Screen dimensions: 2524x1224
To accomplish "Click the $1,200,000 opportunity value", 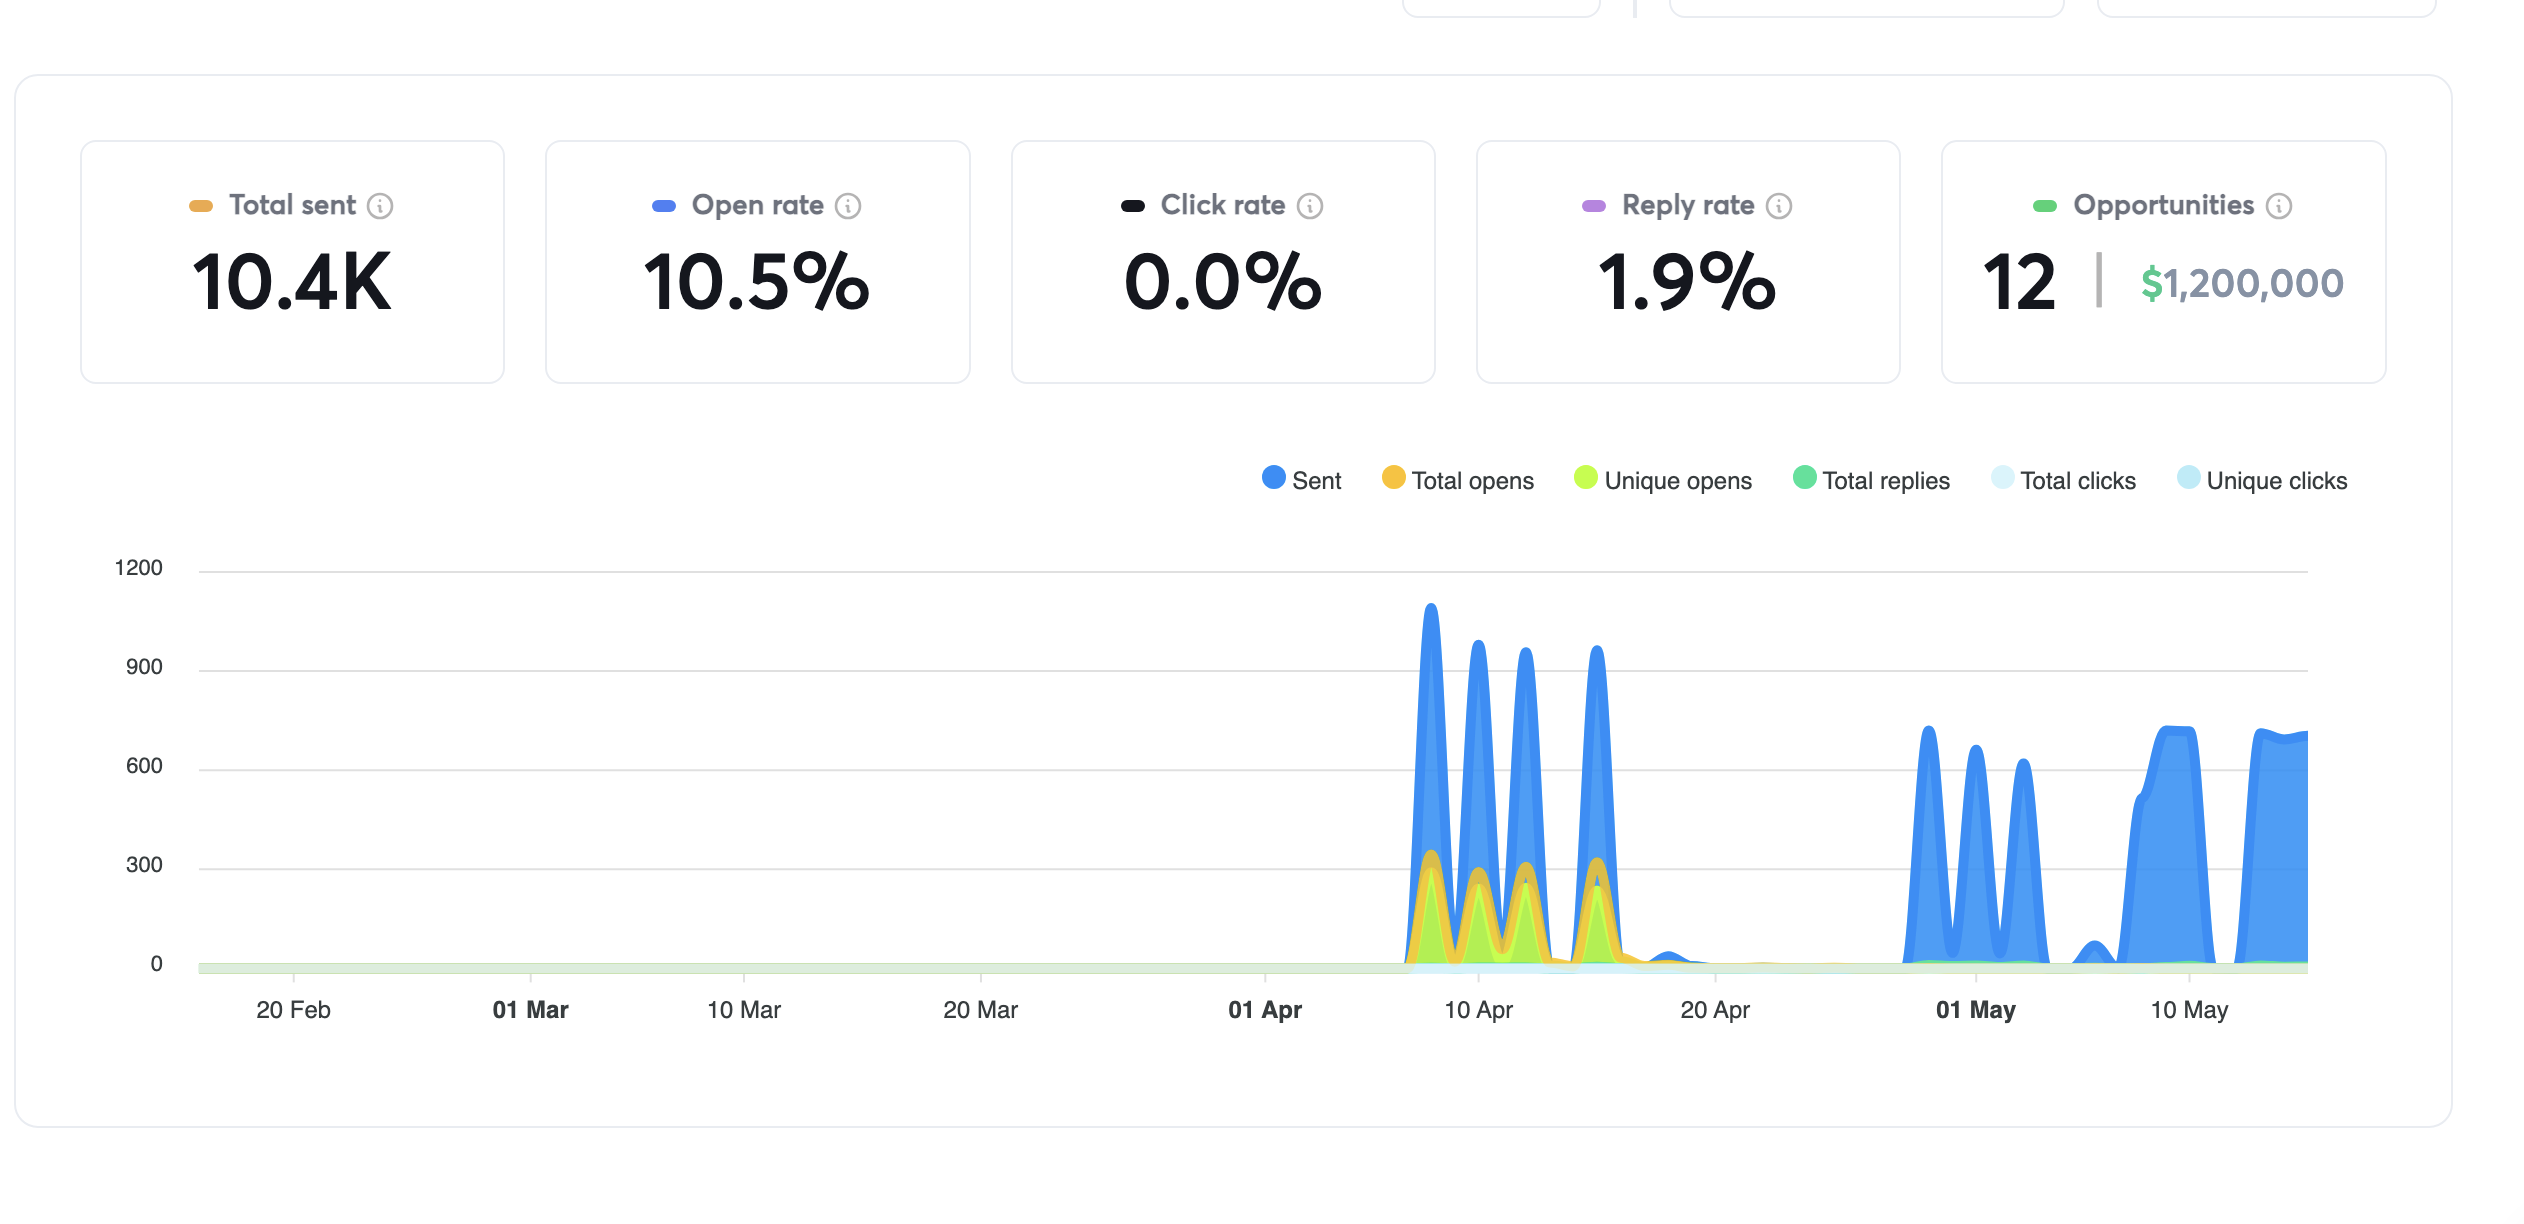I will click(2242, 284).
